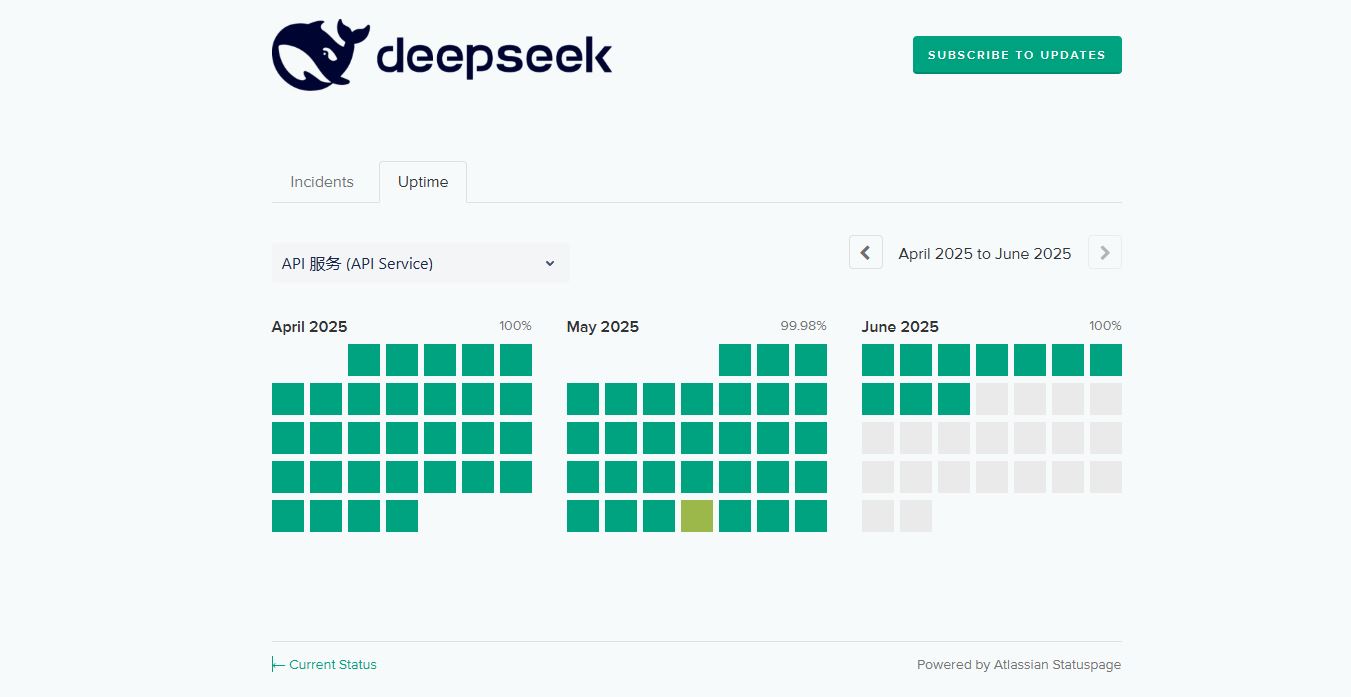Go to the previous date range arrow
Screen dimensions: 1351x697
point(866,253)
